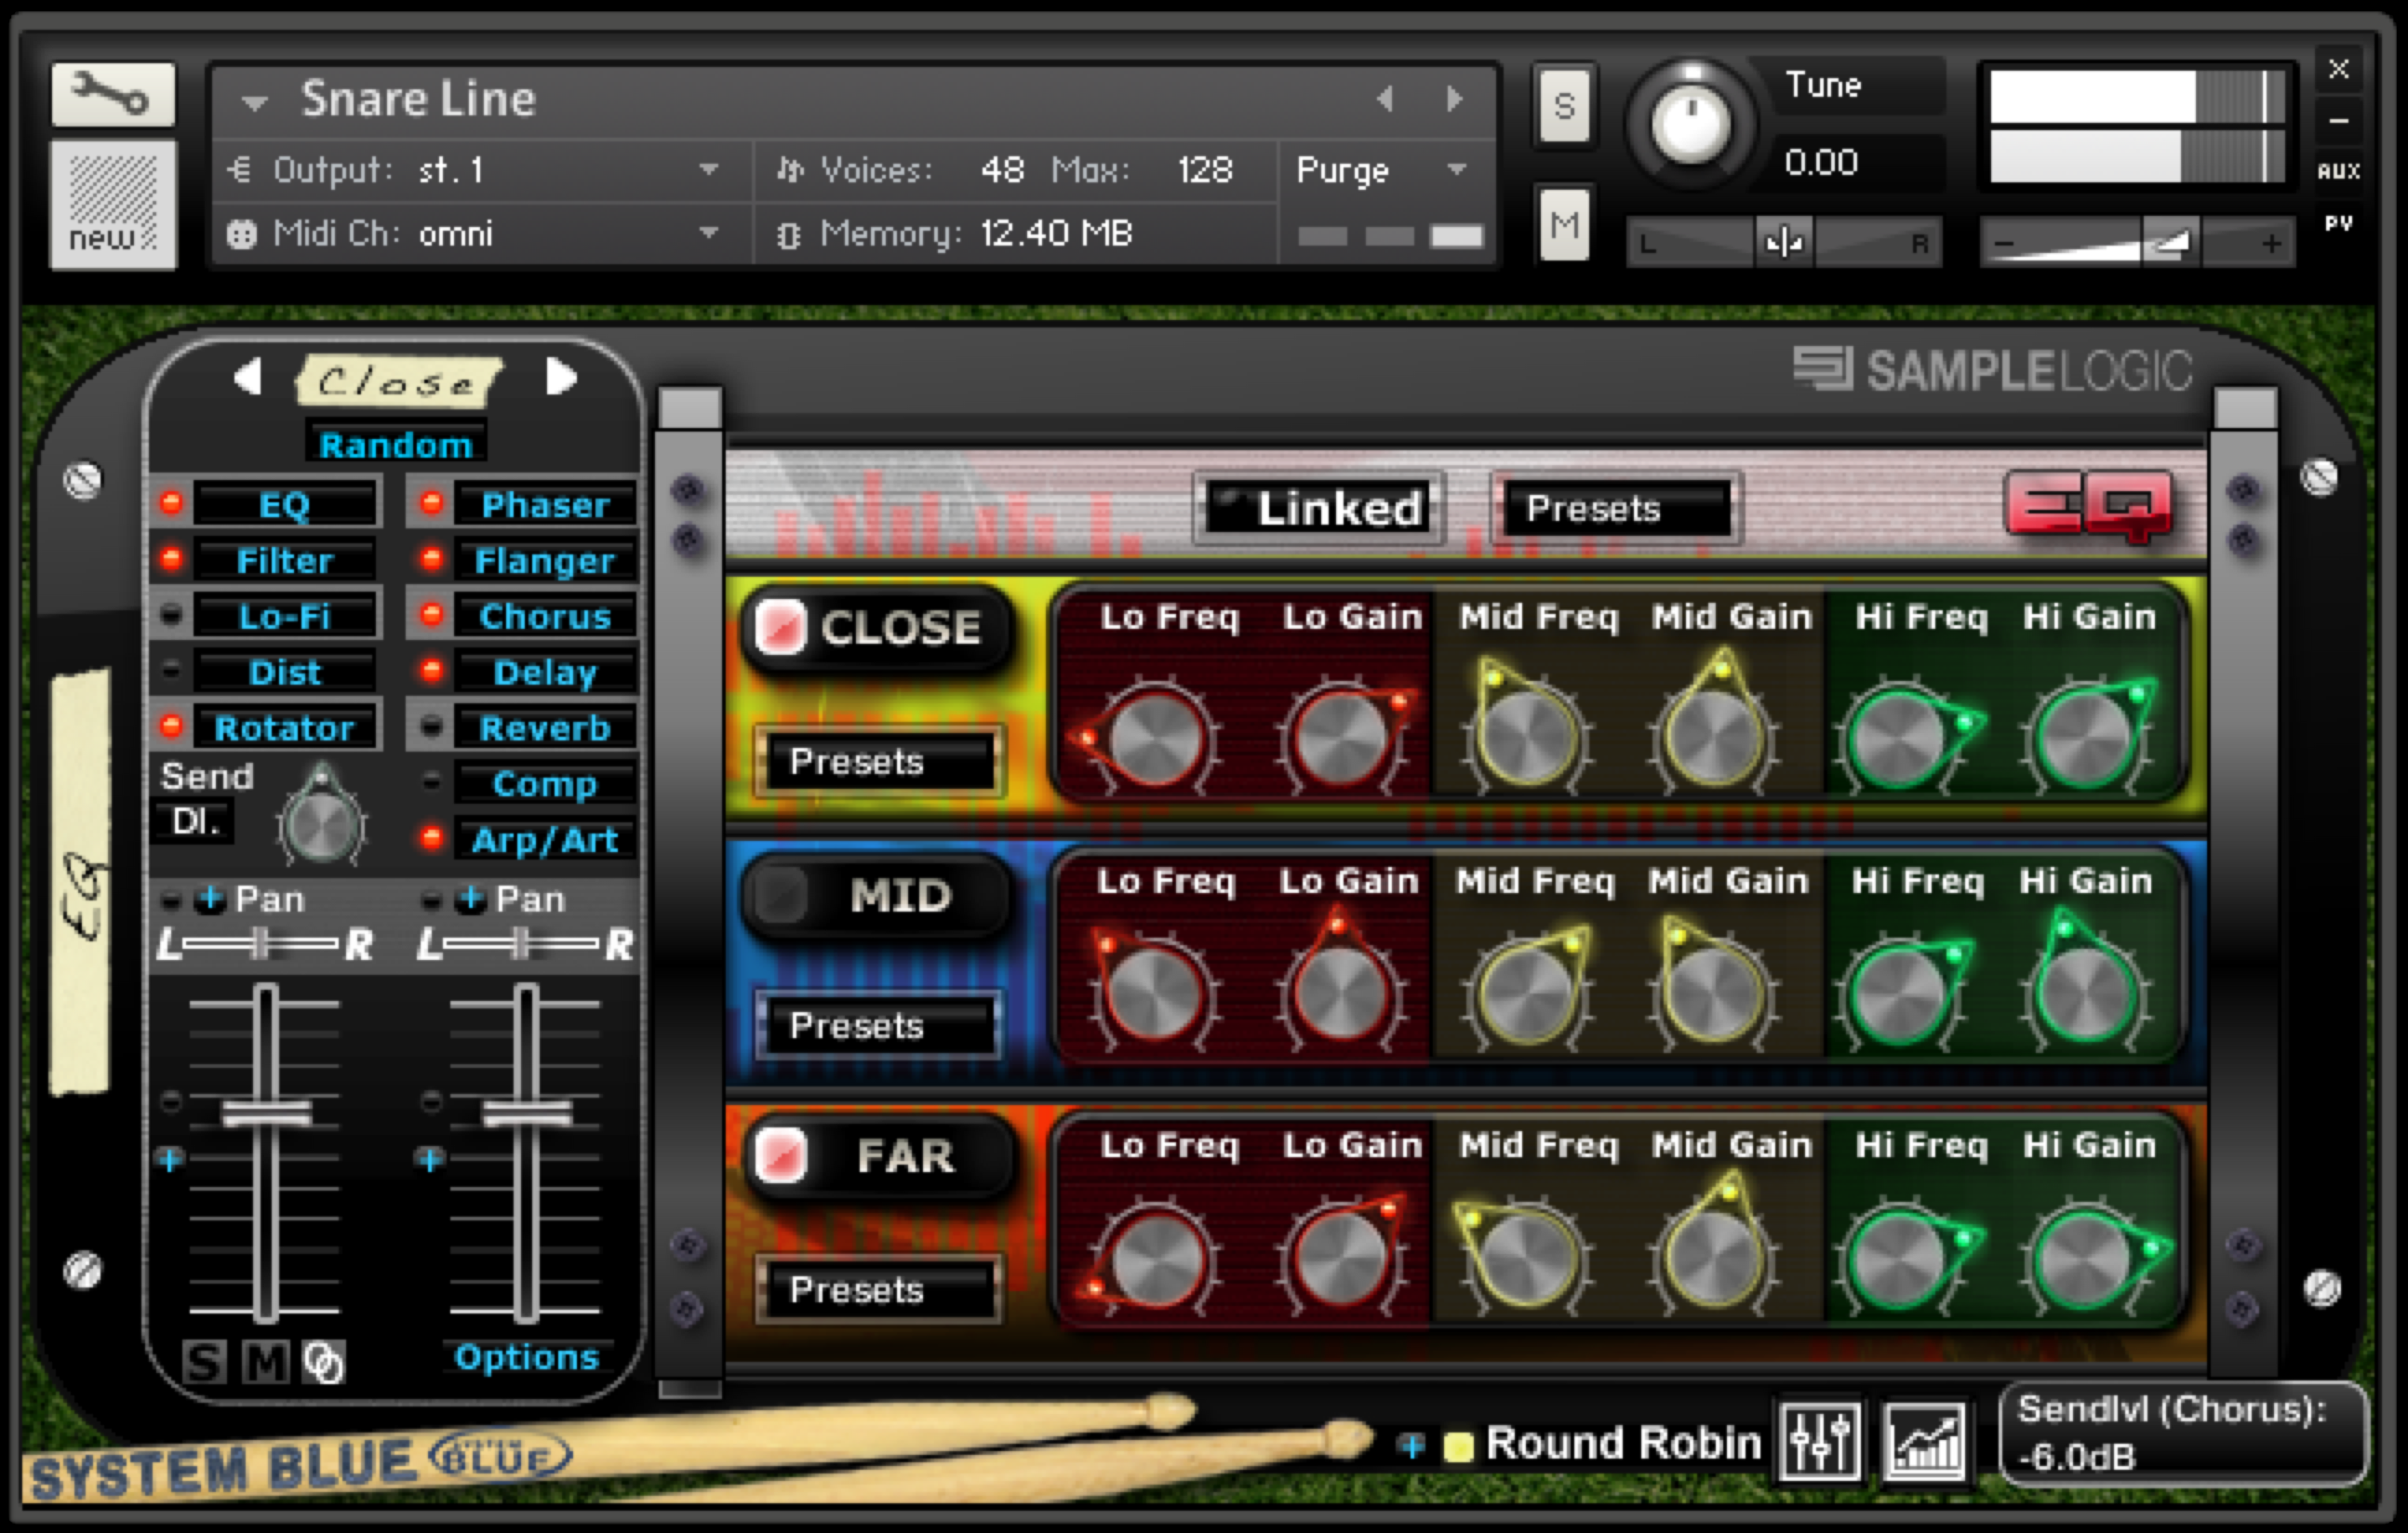Open the MID row Presets dropdown

tap(878, 1025)
